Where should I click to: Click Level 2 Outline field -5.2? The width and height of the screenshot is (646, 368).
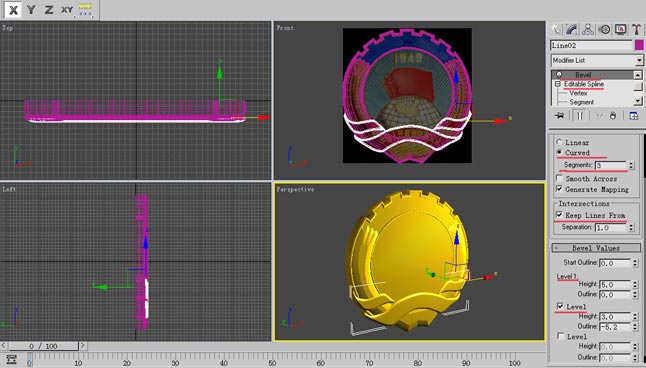click(x=615, y=327)
